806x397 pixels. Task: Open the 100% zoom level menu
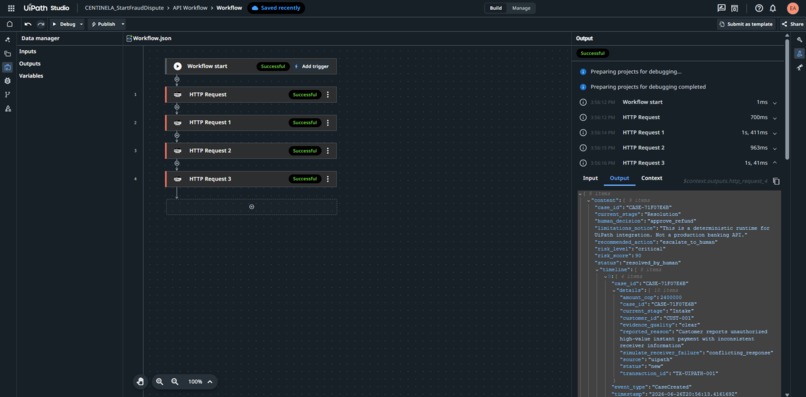click(200, 382)
